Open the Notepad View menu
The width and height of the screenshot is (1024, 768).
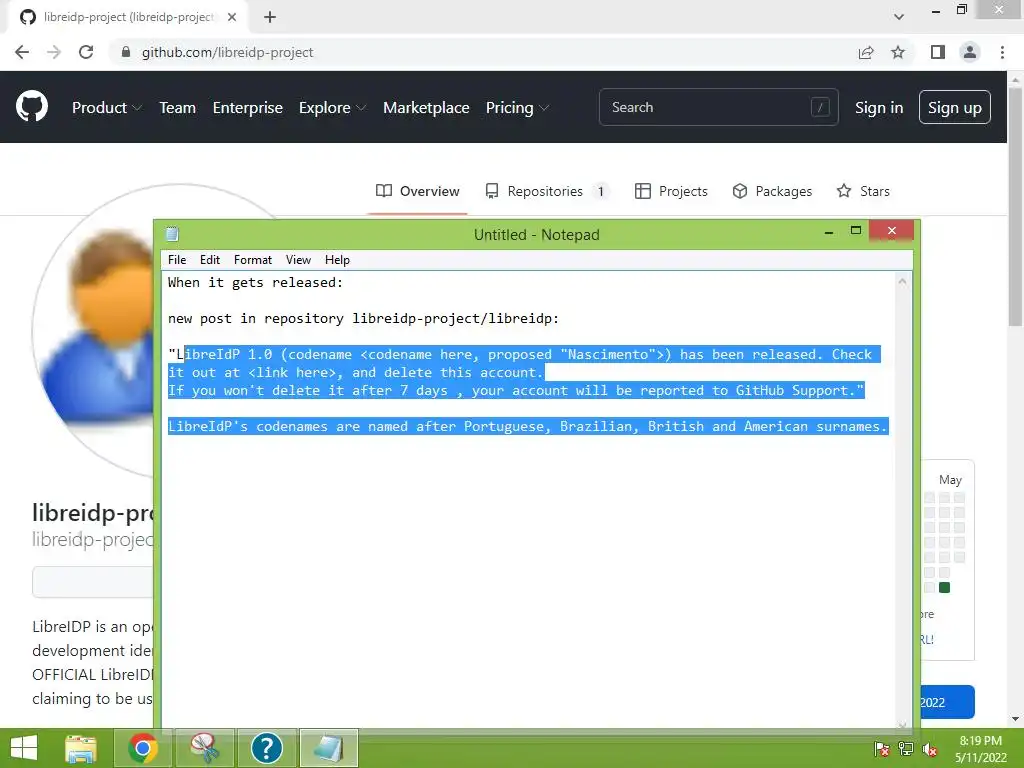pos(298,260)
